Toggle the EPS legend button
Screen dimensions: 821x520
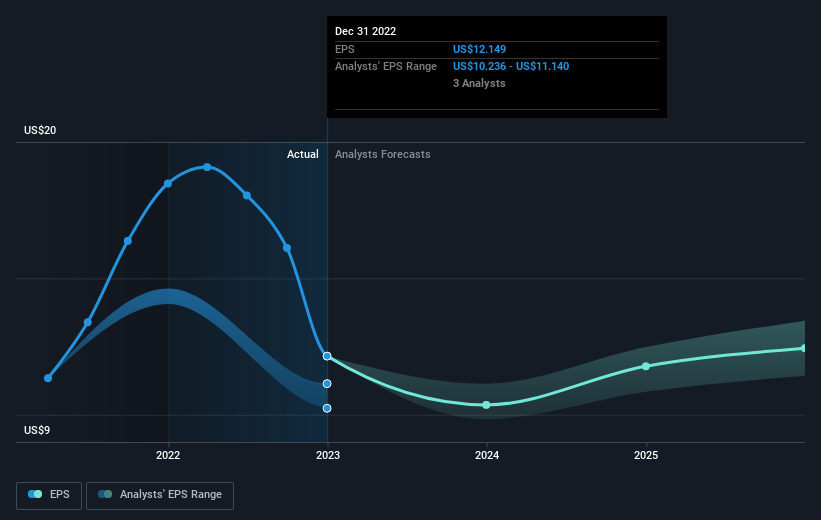click(x=49, y=495)
